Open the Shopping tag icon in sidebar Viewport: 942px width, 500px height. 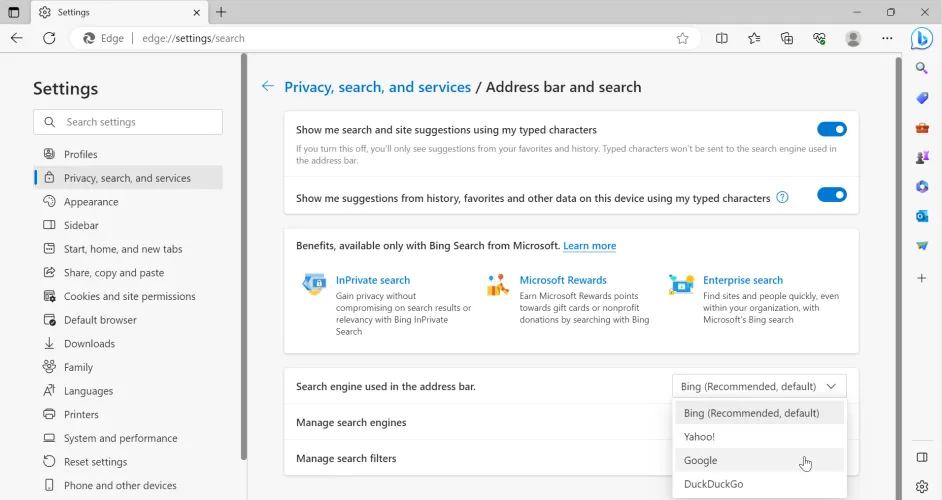click(922, 98)
